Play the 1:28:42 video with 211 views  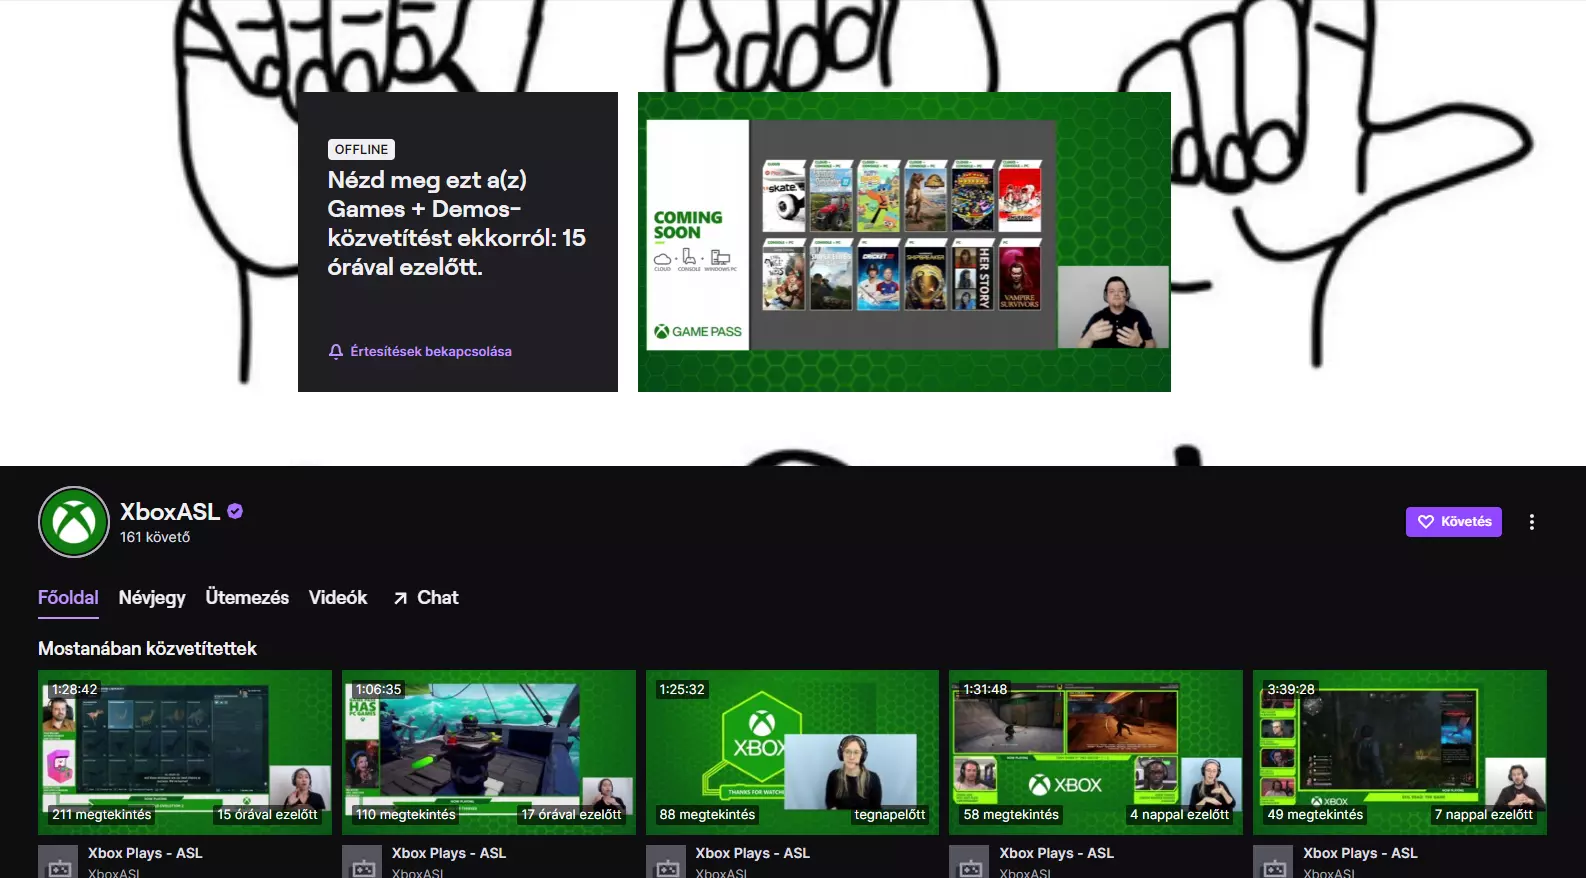[185, 752]
